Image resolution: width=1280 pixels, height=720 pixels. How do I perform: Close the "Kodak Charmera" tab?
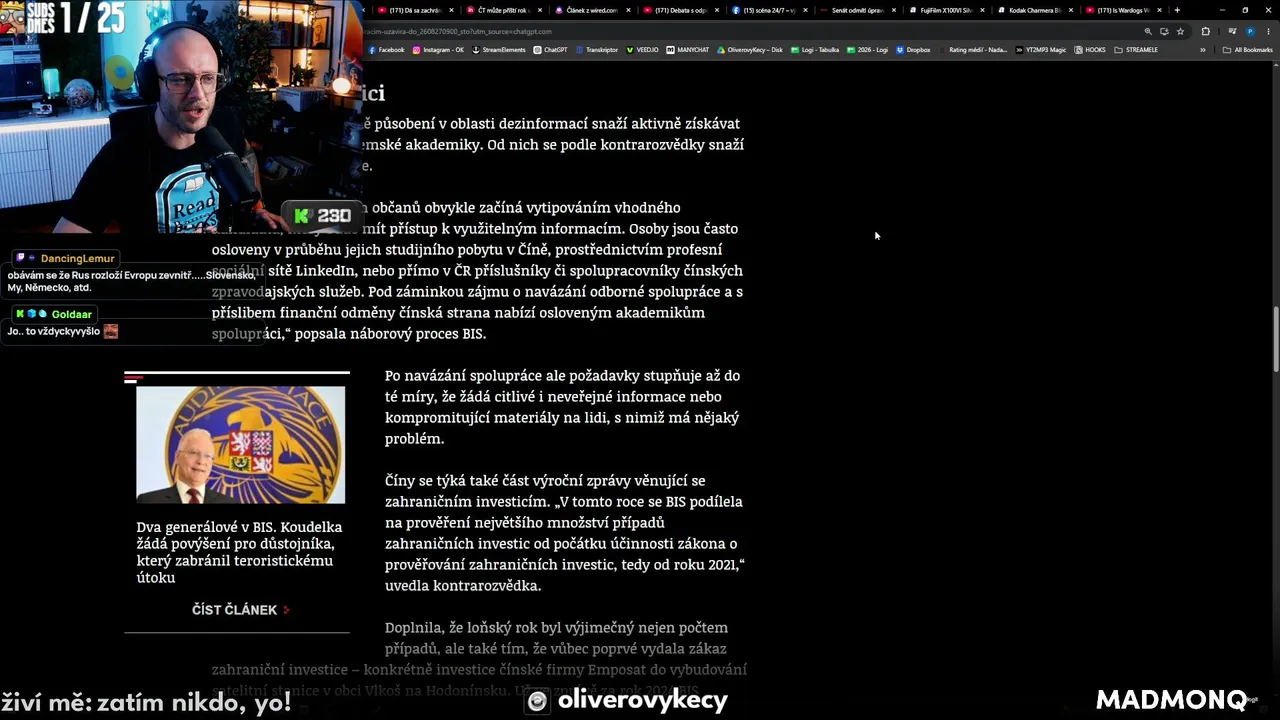[x=1070, y=10]
